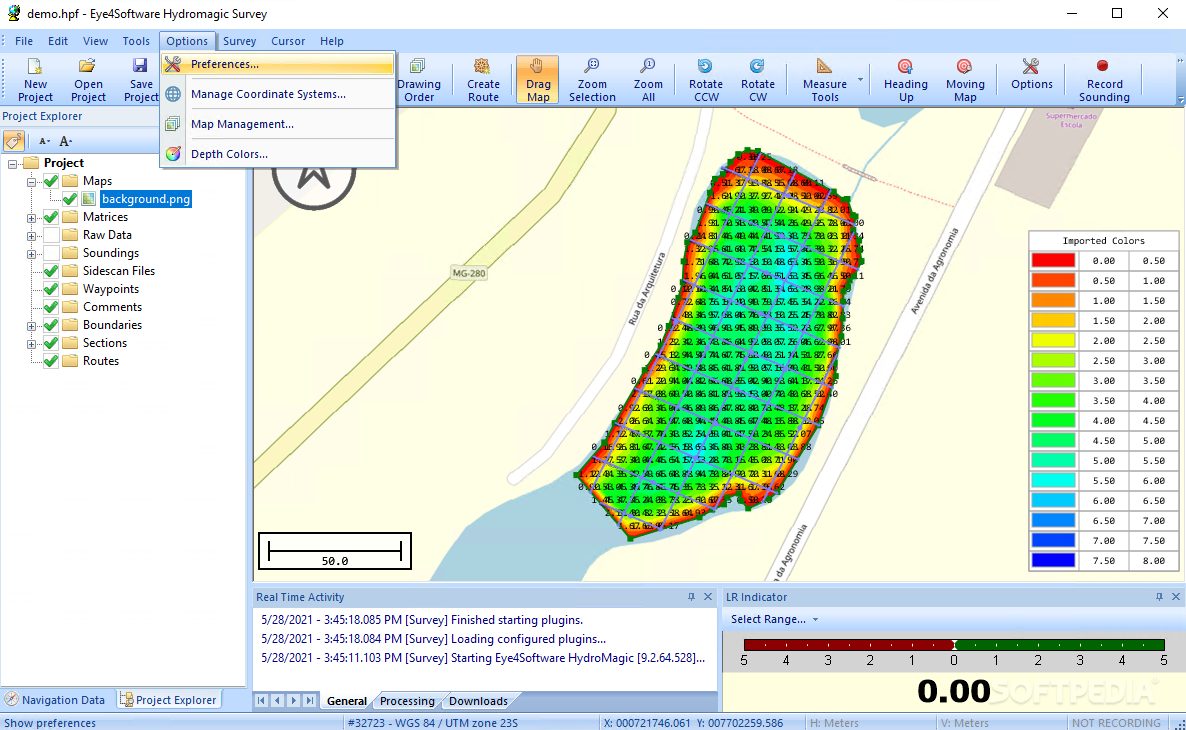The height and width of the screenshot is (730, 1186).
Task: Open Depth Colors from the Options menu
Action: click(x=278, y=154)
